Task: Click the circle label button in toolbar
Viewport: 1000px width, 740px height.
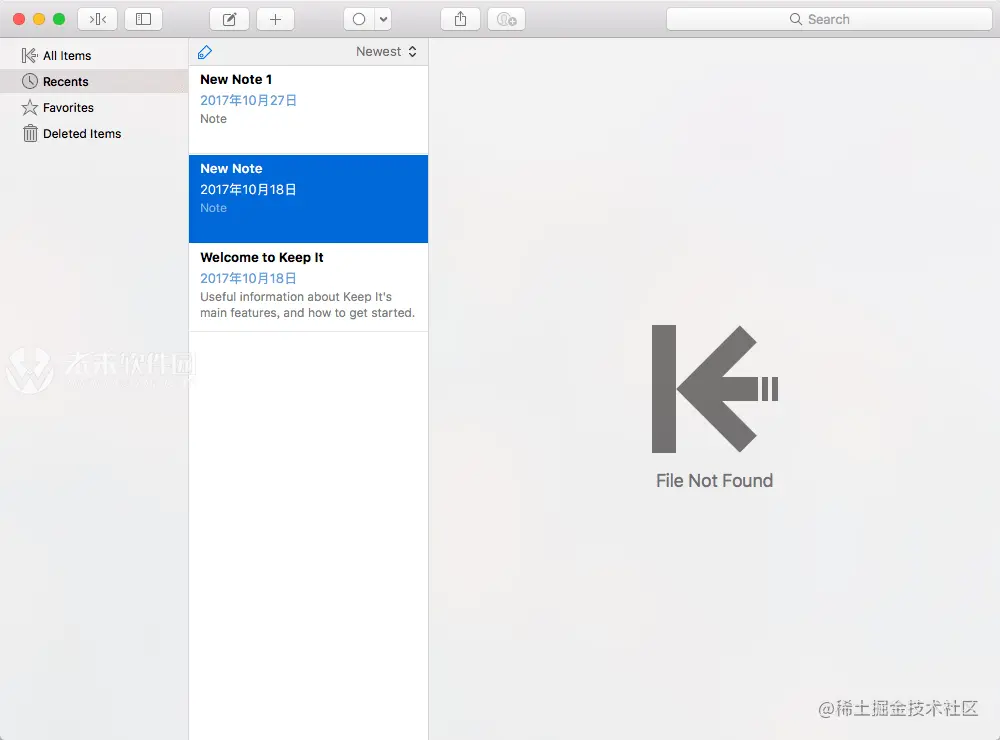Action: tap(359, 19)
